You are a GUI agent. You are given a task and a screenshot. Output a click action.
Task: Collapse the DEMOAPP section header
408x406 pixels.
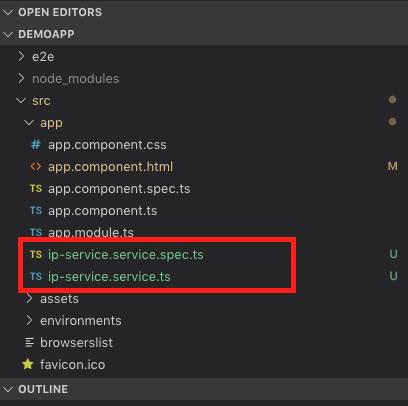point(8,34)
